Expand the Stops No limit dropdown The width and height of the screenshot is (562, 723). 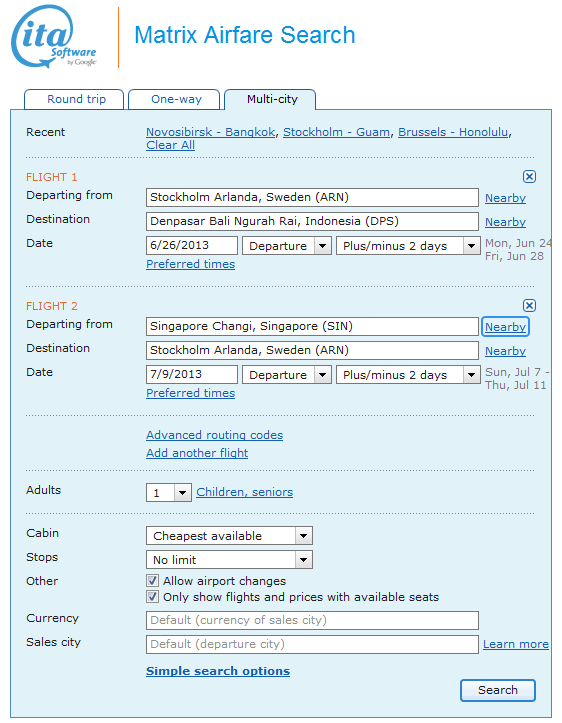(x=229, y=560)
